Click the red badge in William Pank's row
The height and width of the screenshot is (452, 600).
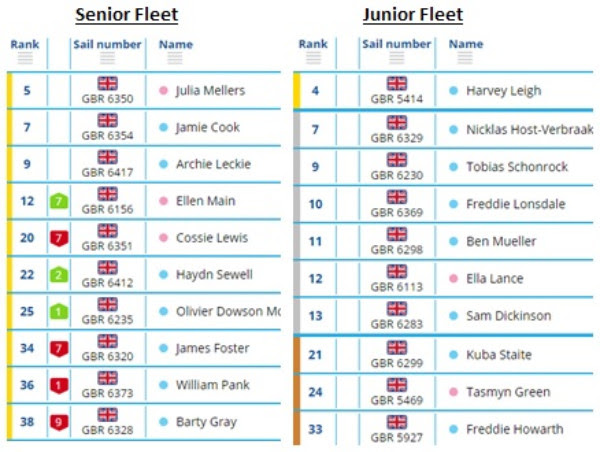tap(59, 385)
